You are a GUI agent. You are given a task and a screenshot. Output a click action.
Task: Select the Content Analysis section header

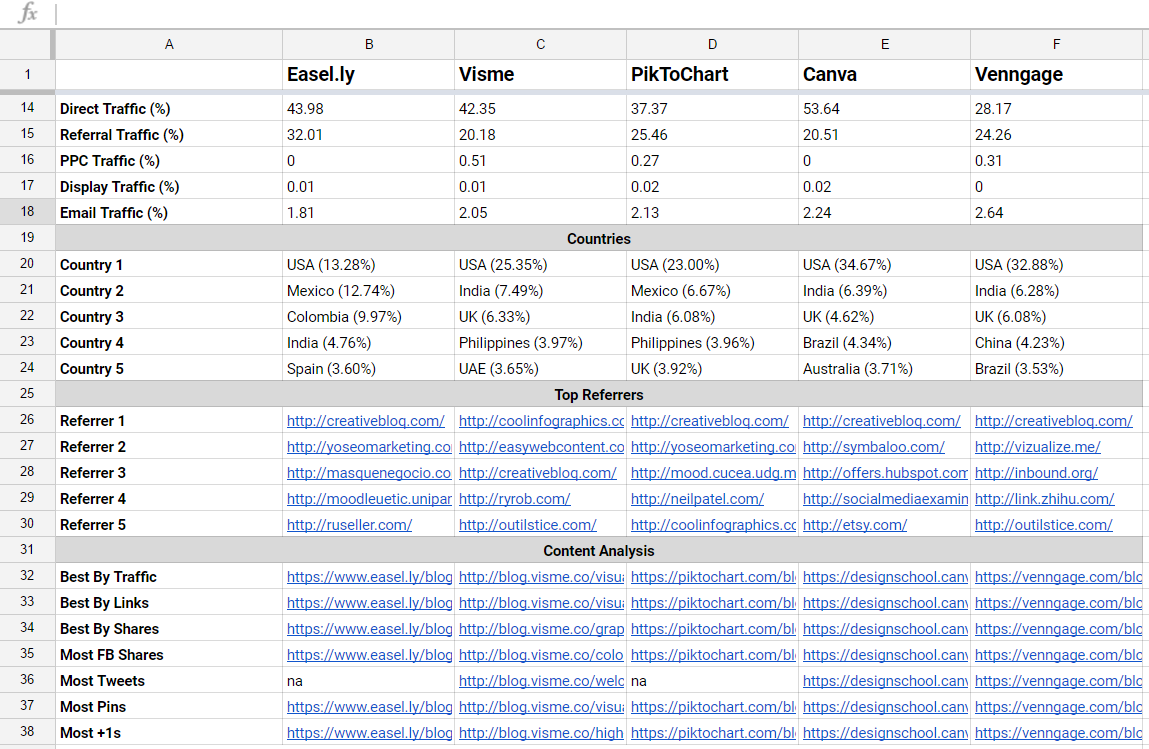point(599,550)
